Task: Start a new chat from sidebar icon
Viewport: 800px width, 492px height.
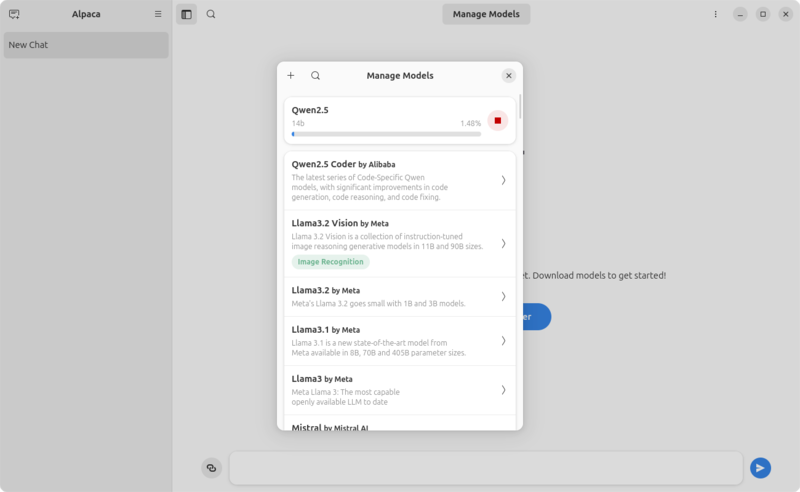Action: [14, 14]
